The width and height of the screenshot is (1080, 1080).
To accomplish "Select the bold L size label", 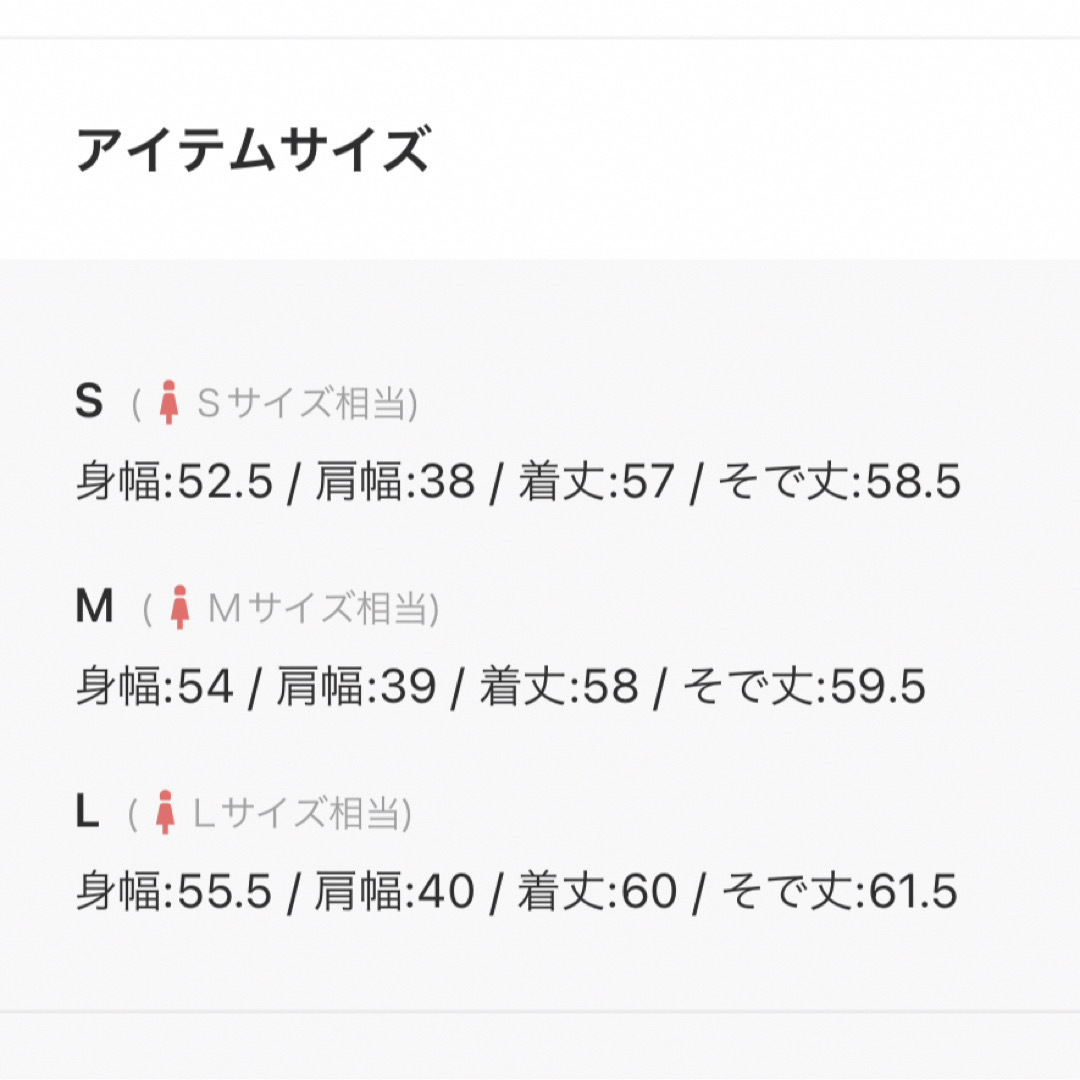I will click(87, 811).
